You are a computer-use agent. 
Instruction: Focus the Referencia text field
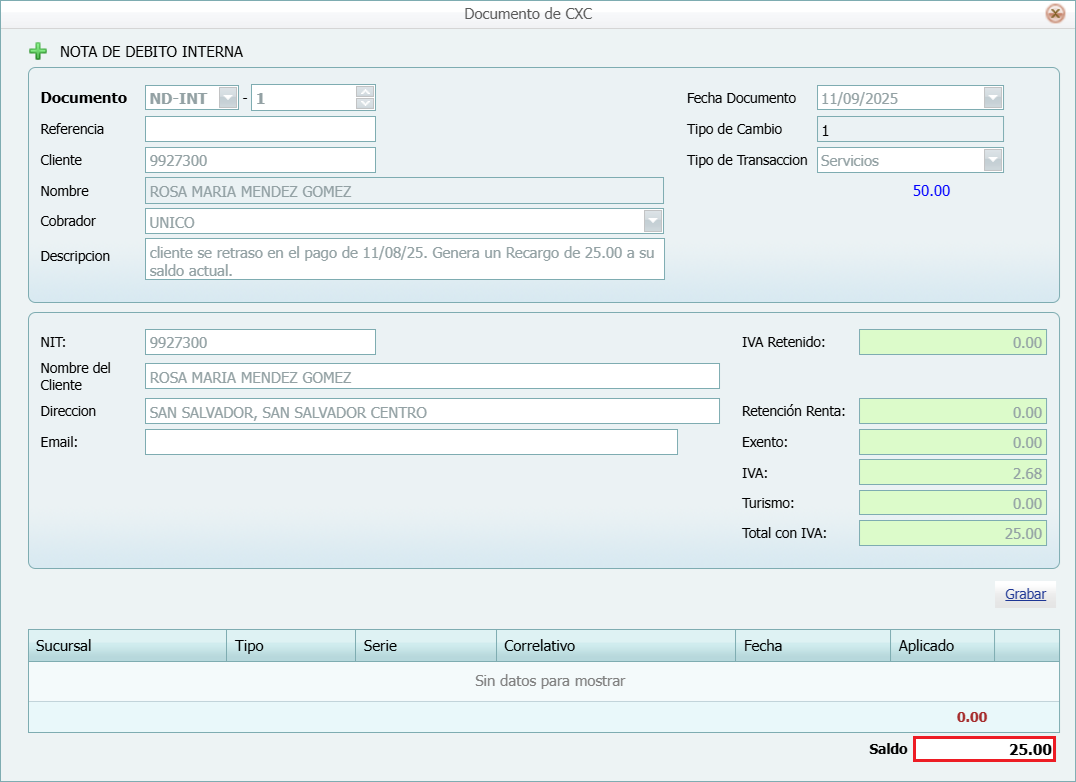tap(260, 129)
